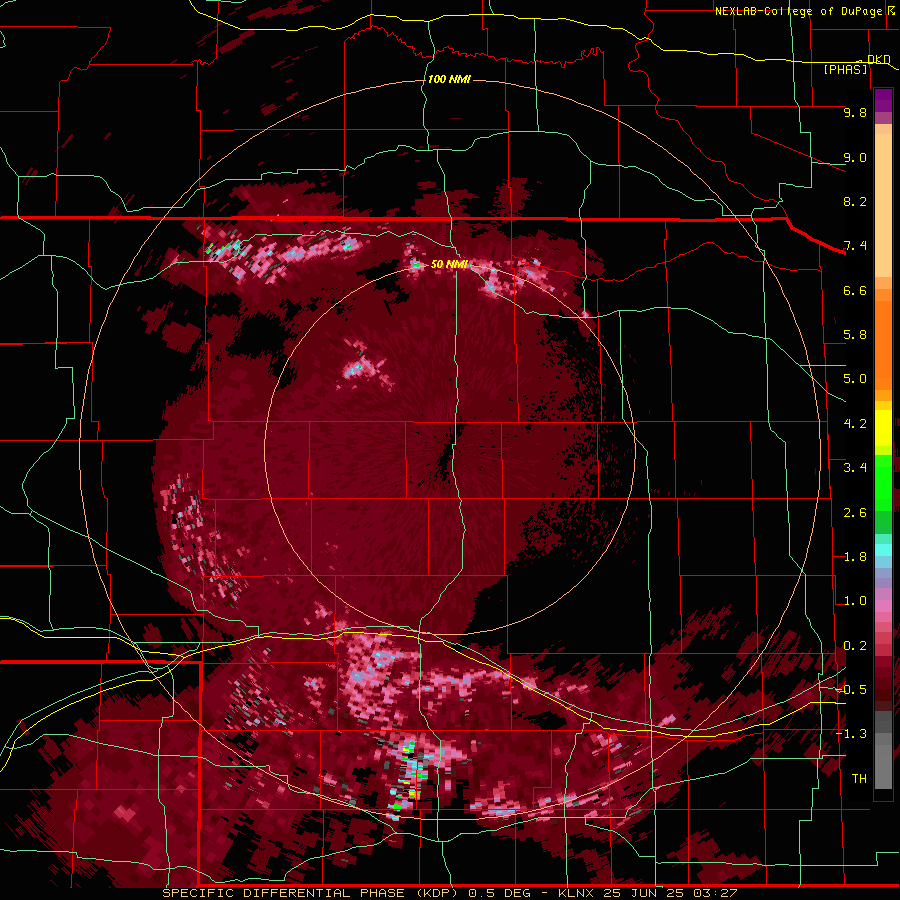Pick the cyan segment of the color bar
The height and width of the screenshot is (900, 900).
[x=883, y=549]
